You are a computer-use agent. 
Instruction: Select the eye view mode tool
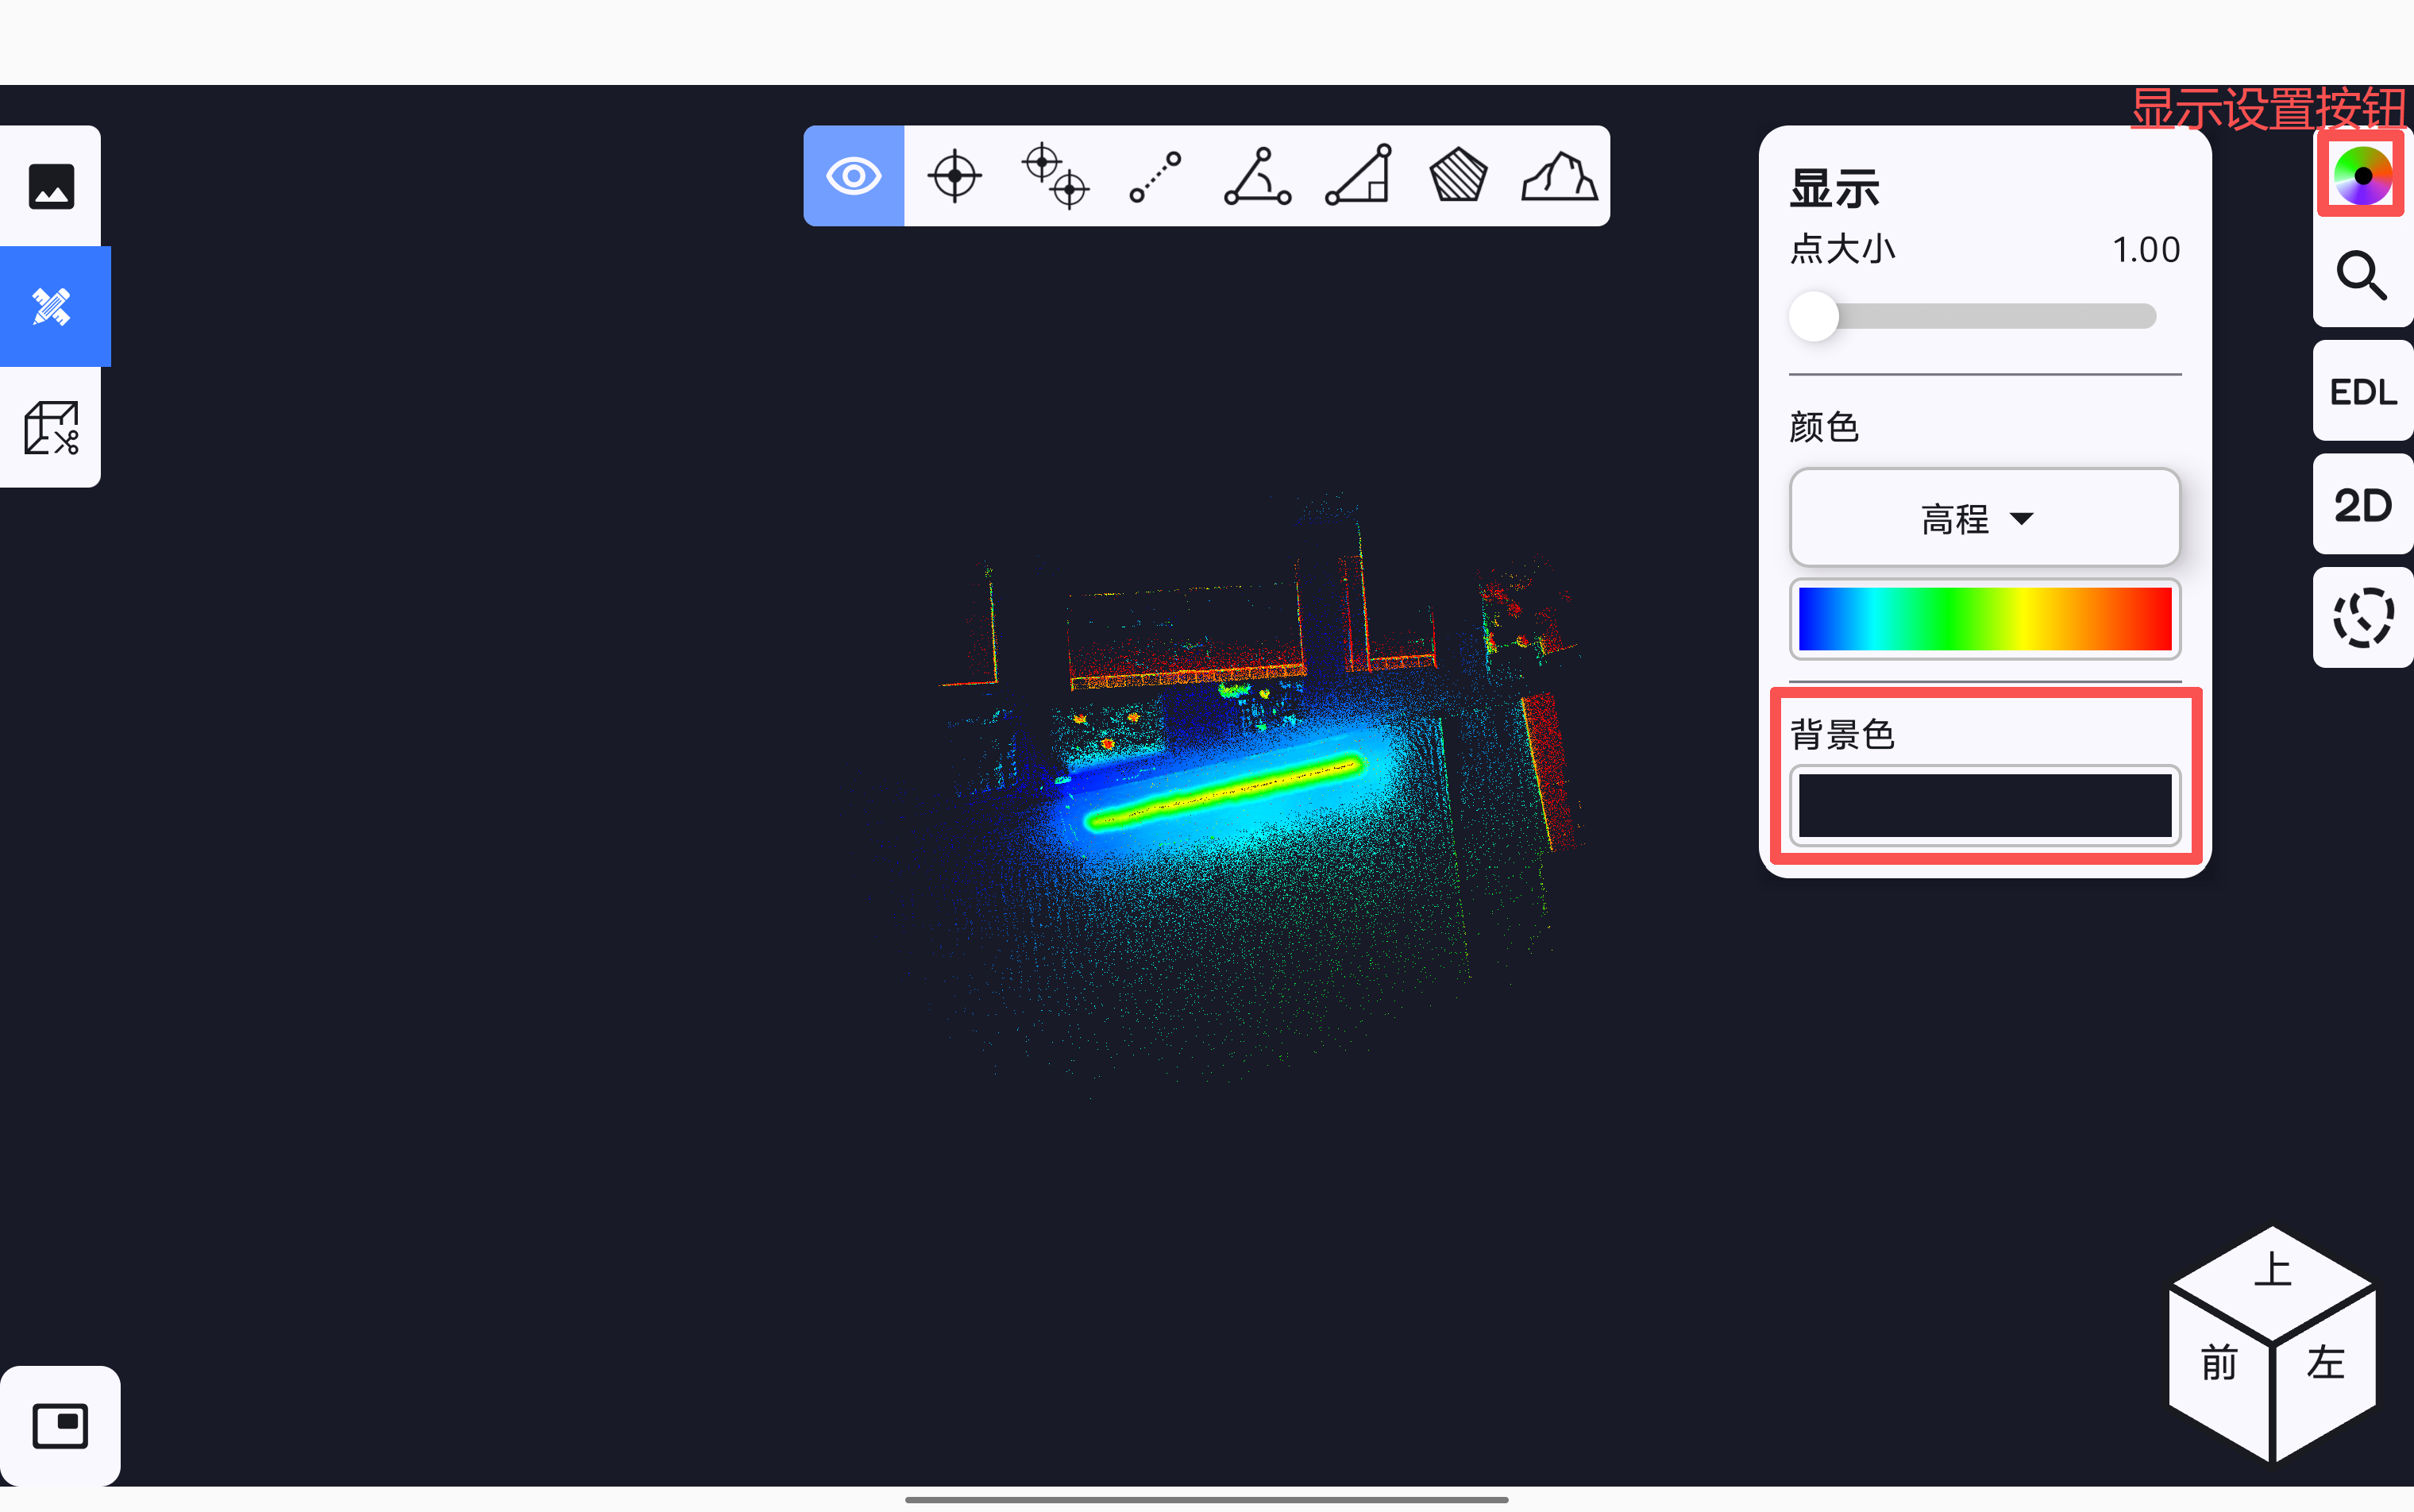(x=853, y=176)
